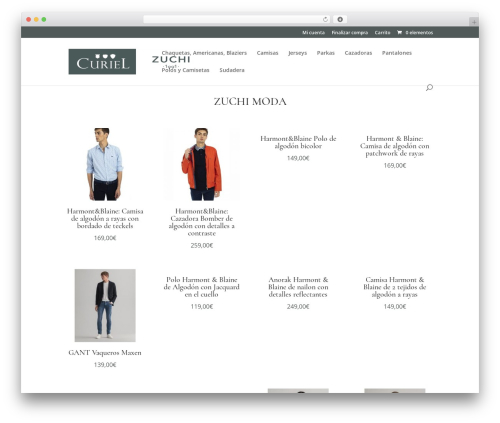
Task: Click the 119,00€ price
Action: pyautogui.click(x=202, y=306)
